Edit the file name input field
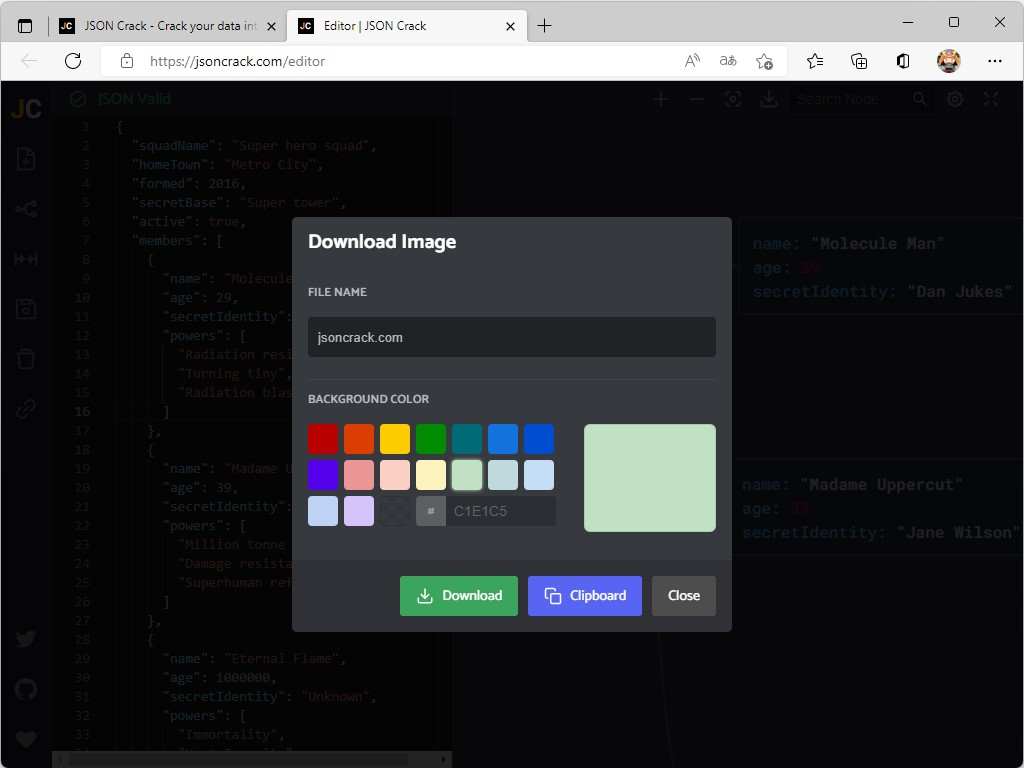Viewport: 1024px width, 768px height. click(511, 337)
